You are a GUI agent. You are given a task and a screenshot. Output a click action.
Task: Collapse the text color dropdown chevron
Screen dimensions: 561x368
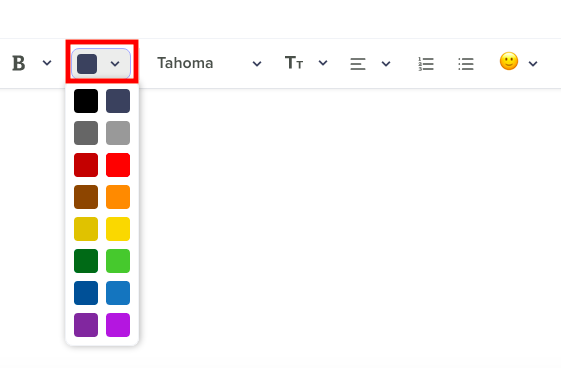click(x=115, y=64)
